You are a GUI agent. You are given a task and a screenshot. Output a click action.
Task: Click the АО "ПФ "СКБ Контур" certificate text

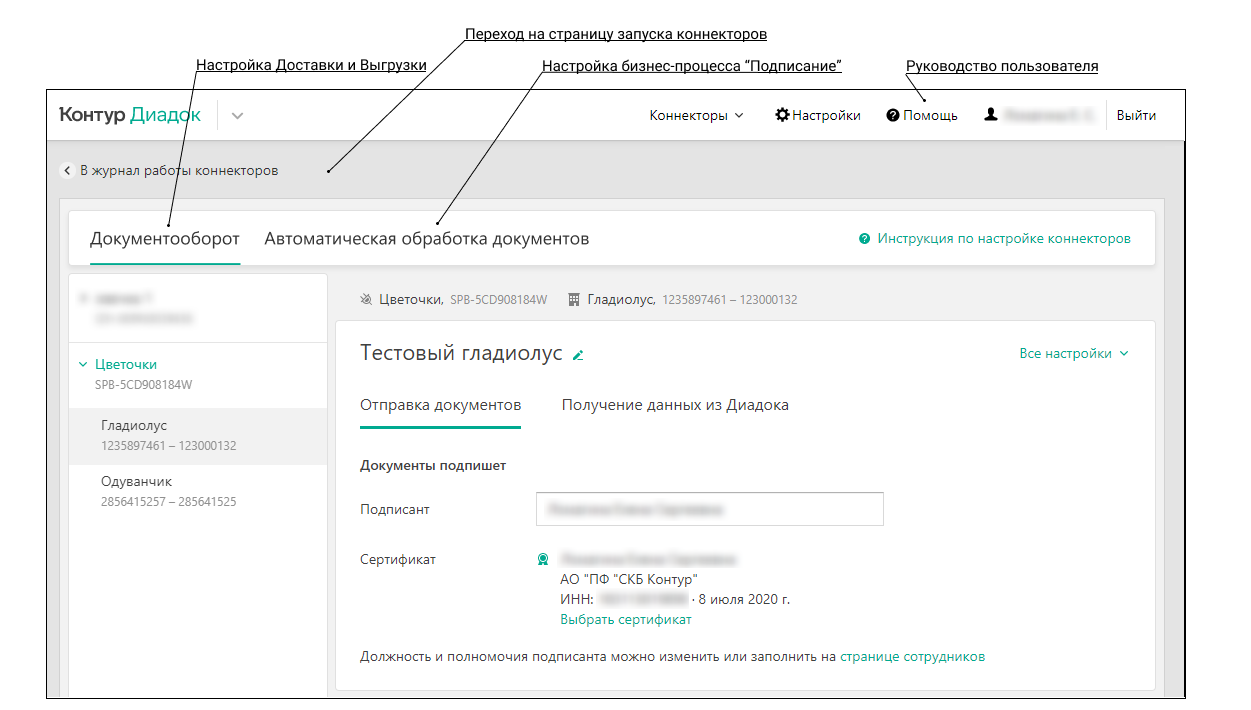[629, 579]
